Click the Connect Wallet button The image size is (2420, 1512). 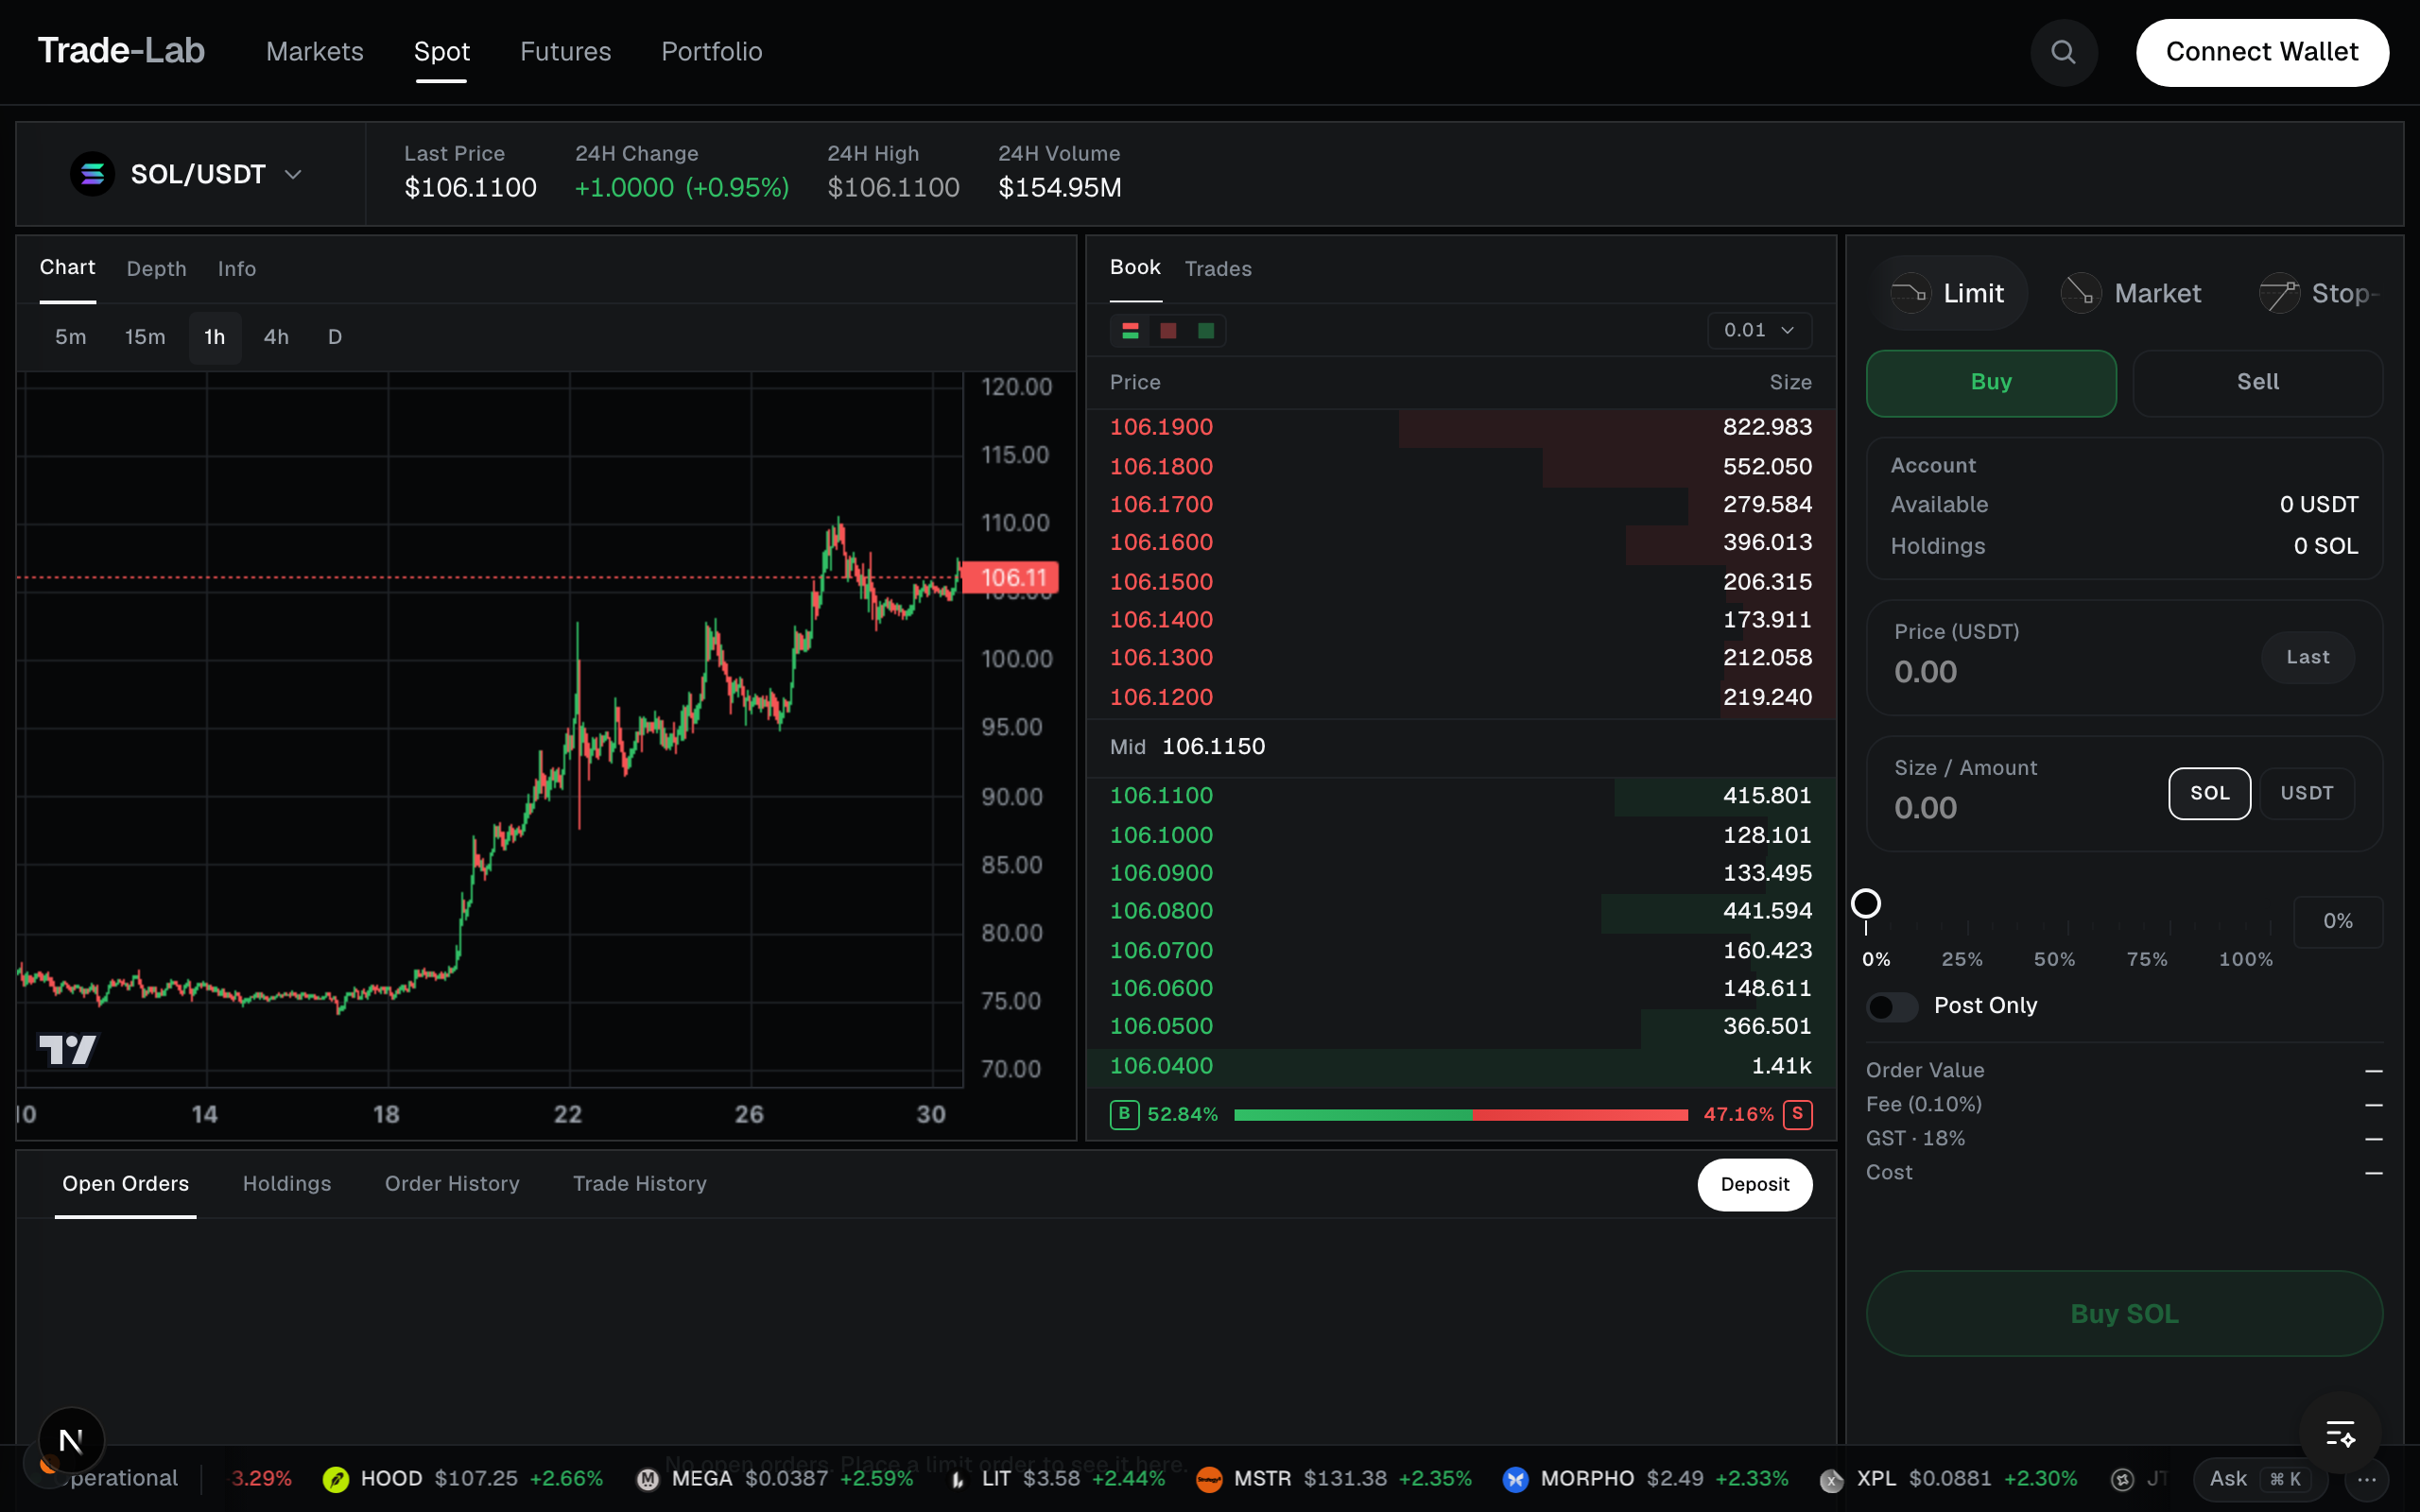2262,52
